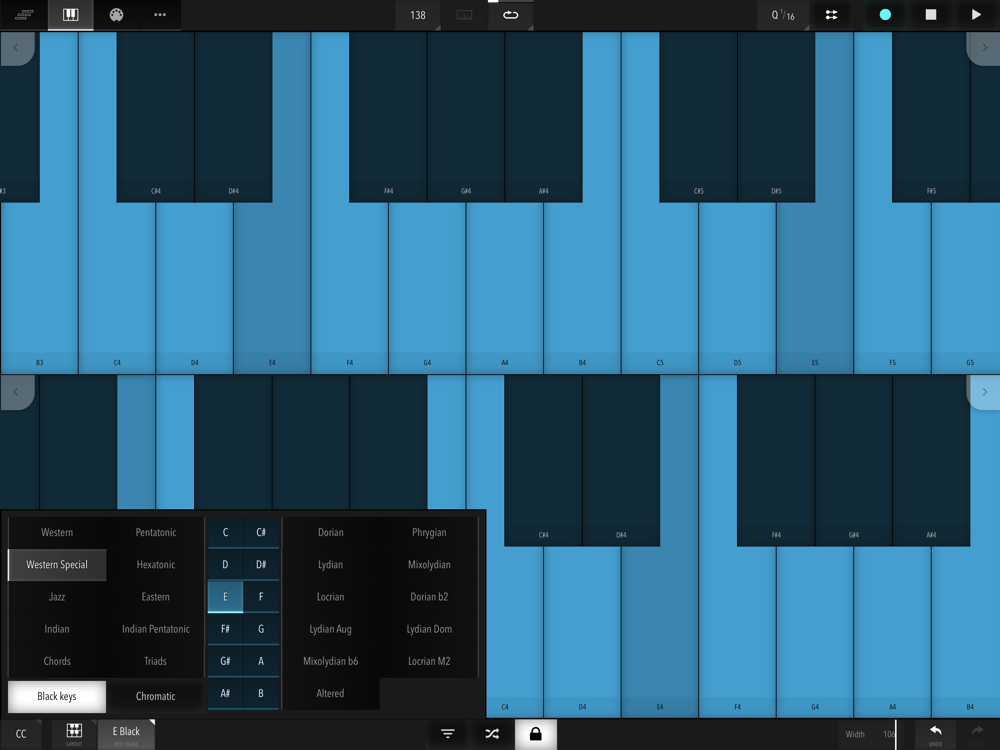
Task: Select the Indian Pentatonic category
Action: pos(156,629)
